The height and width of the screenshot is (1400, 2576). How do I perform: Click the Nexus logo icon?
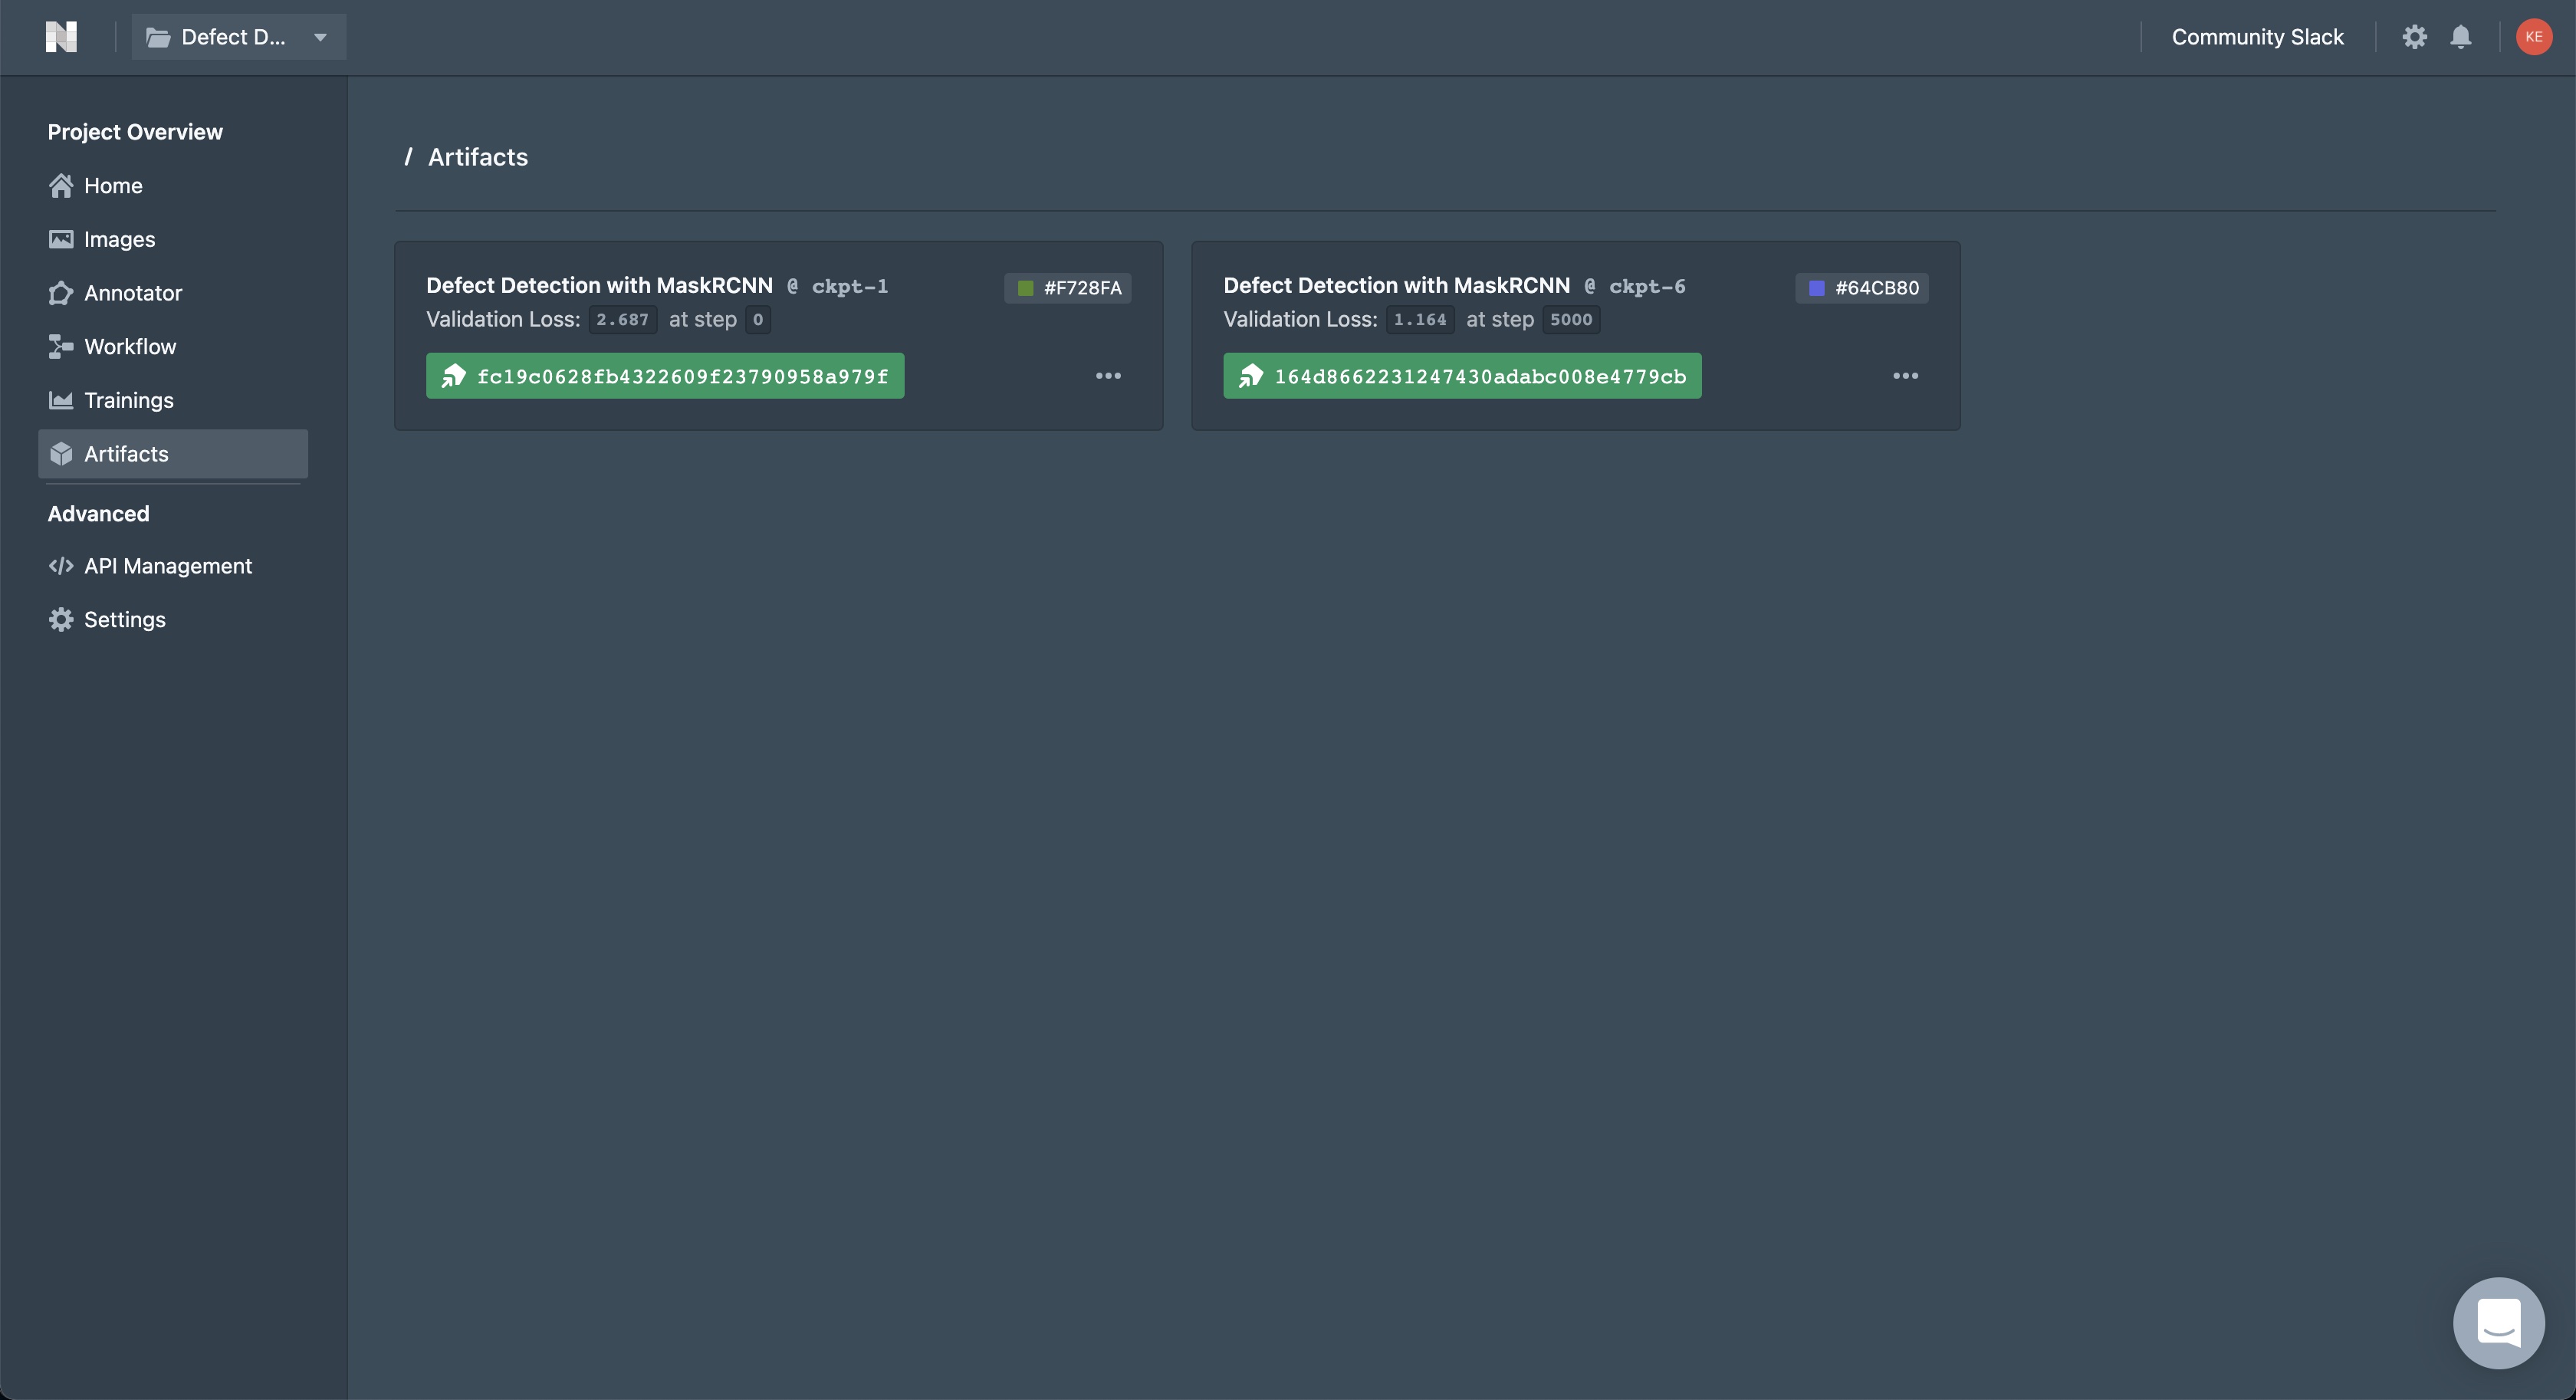(x=61, y=37)
